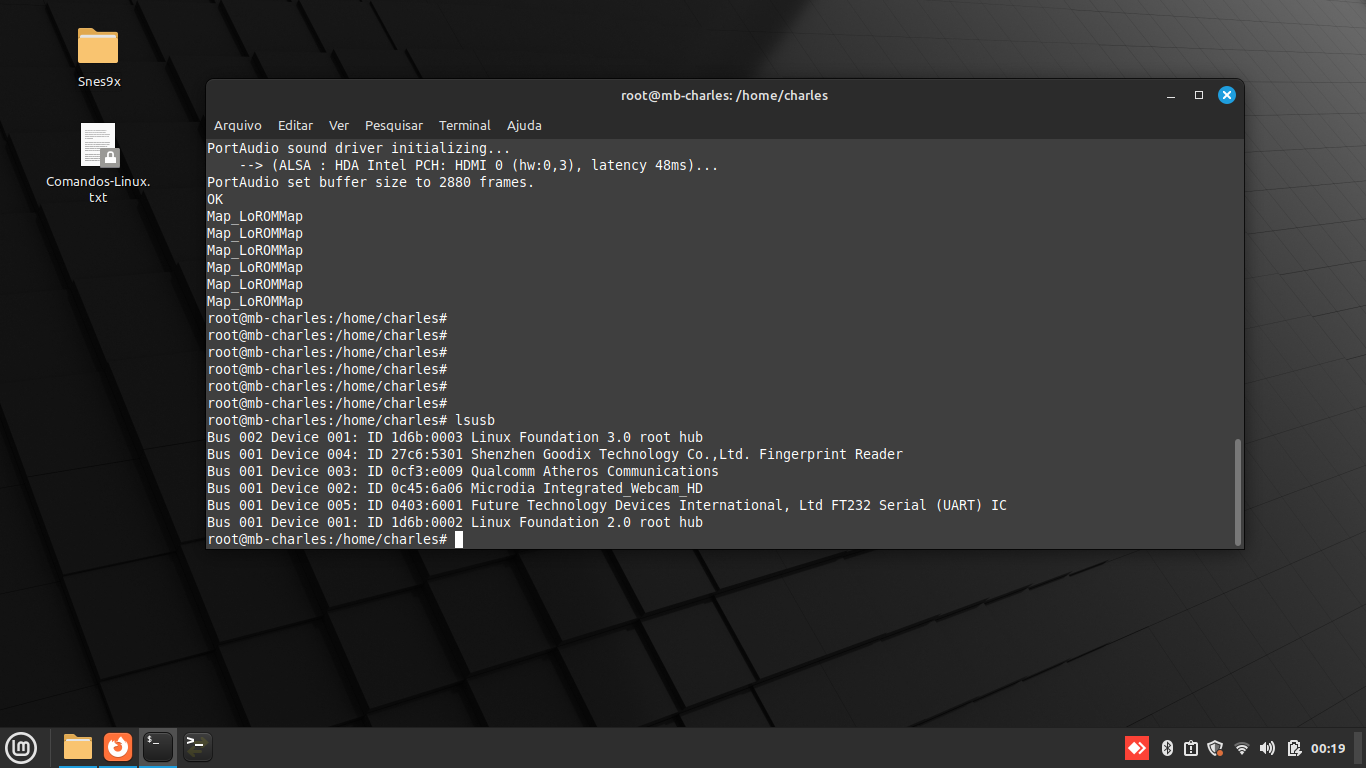Open the Arquivo menu
Screen dimensions: 1366x768
point(238,125)
